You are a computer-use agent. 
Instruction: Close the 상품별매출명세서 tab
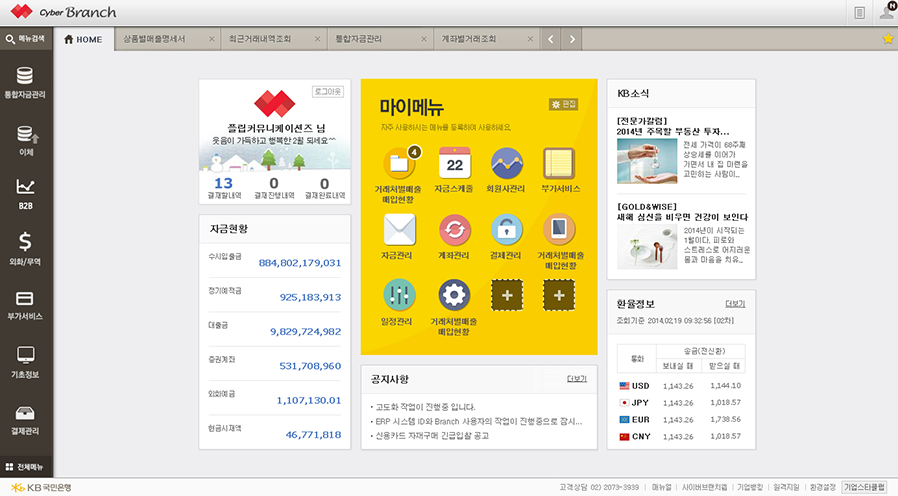point(211,39)
